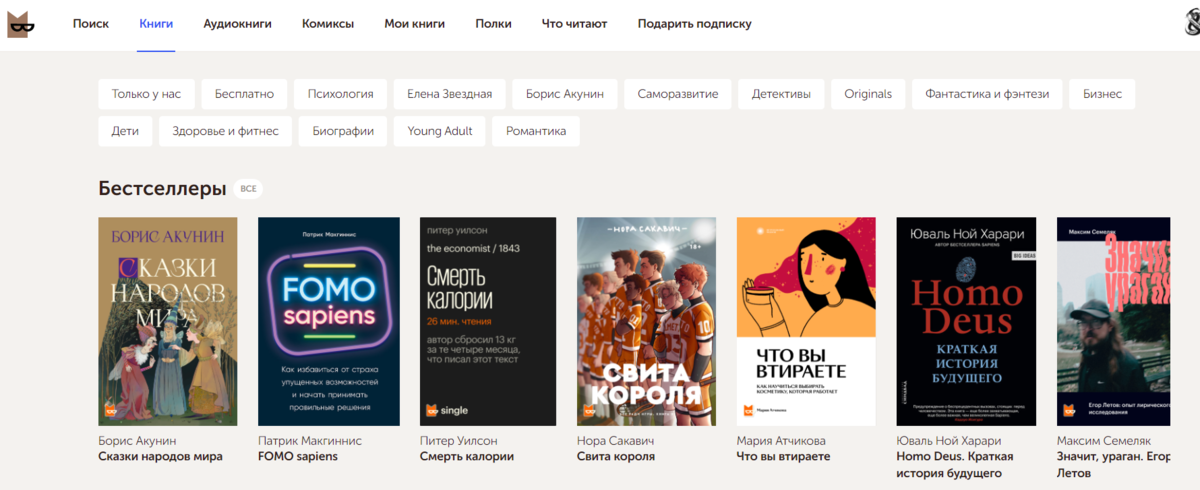Select the Детективы genre chip
This screenshot has height=490, width=1200.
click(x=781, y=94)
